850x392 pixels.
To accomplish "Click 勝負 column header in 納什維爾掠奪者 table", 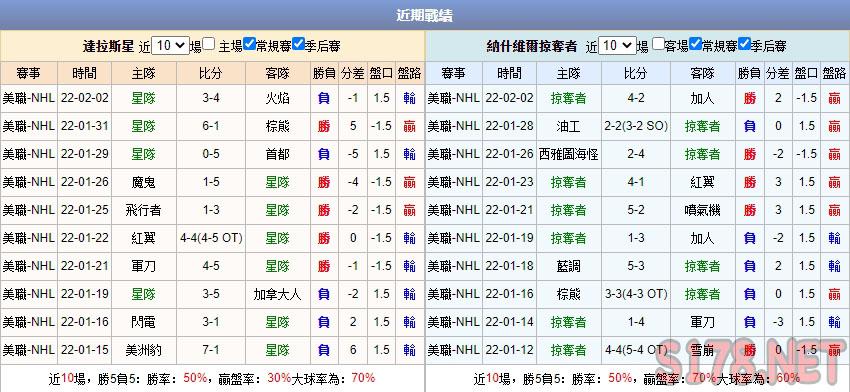I will point(750,73).
